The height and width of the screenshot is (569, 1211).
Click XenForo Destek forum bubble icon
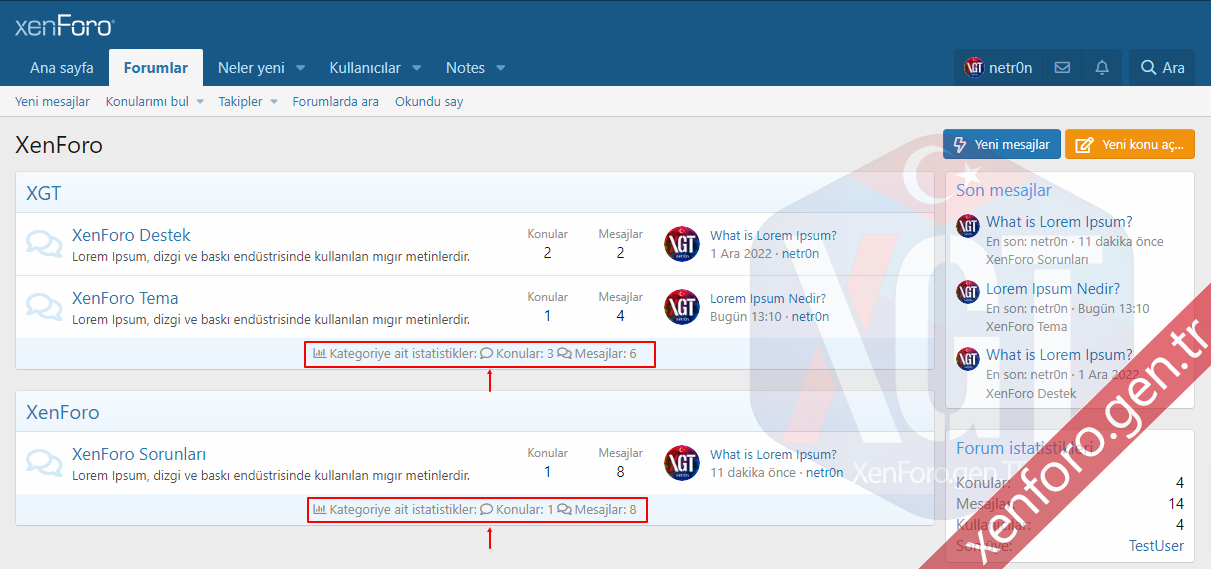43,244
